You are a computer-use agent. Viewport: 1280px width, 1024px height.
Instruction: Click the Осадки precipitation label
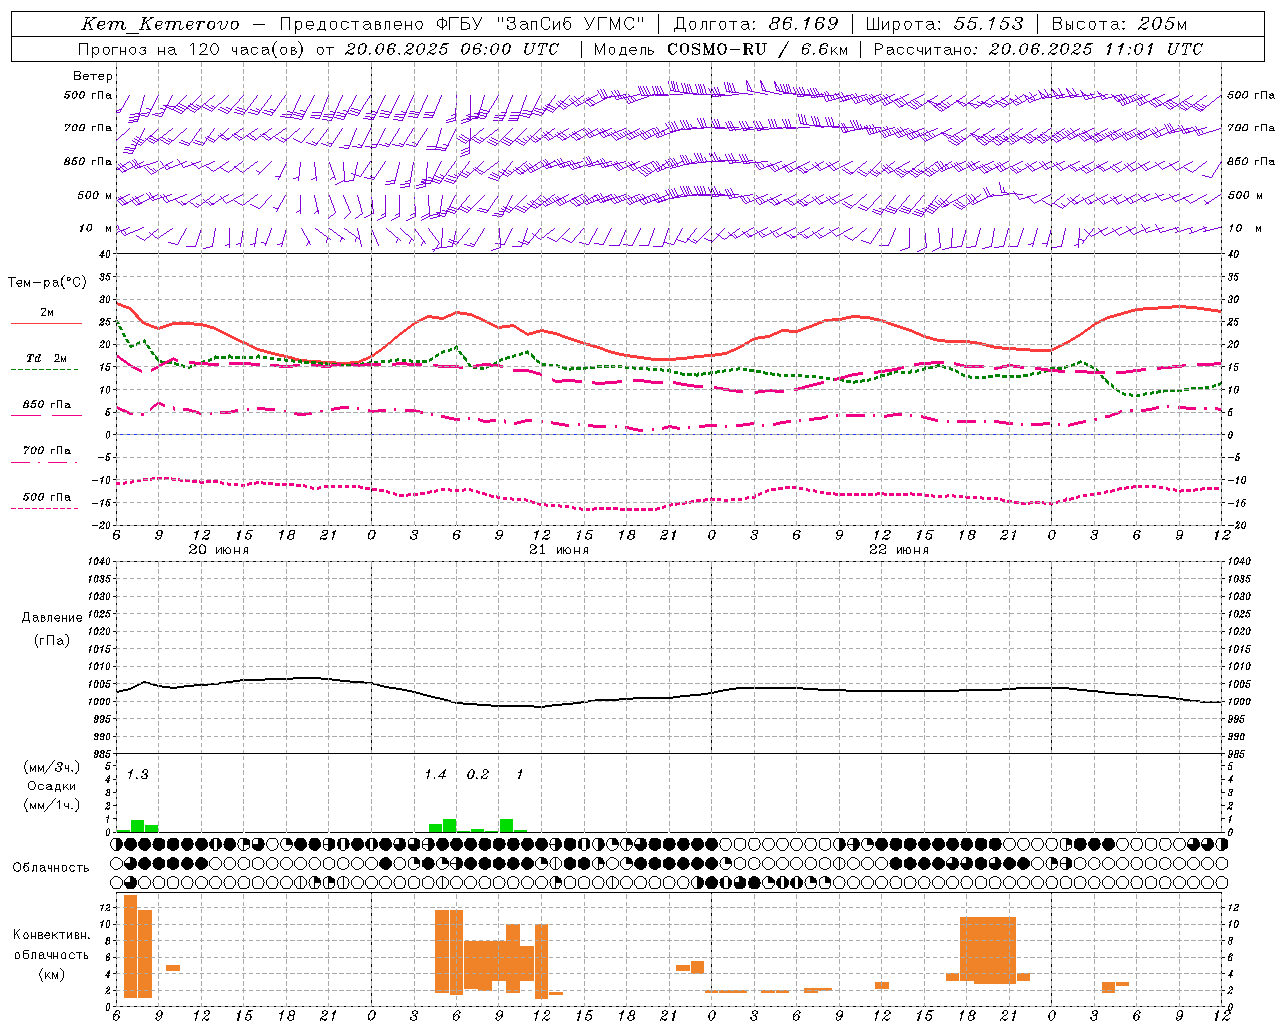[52, 786]
